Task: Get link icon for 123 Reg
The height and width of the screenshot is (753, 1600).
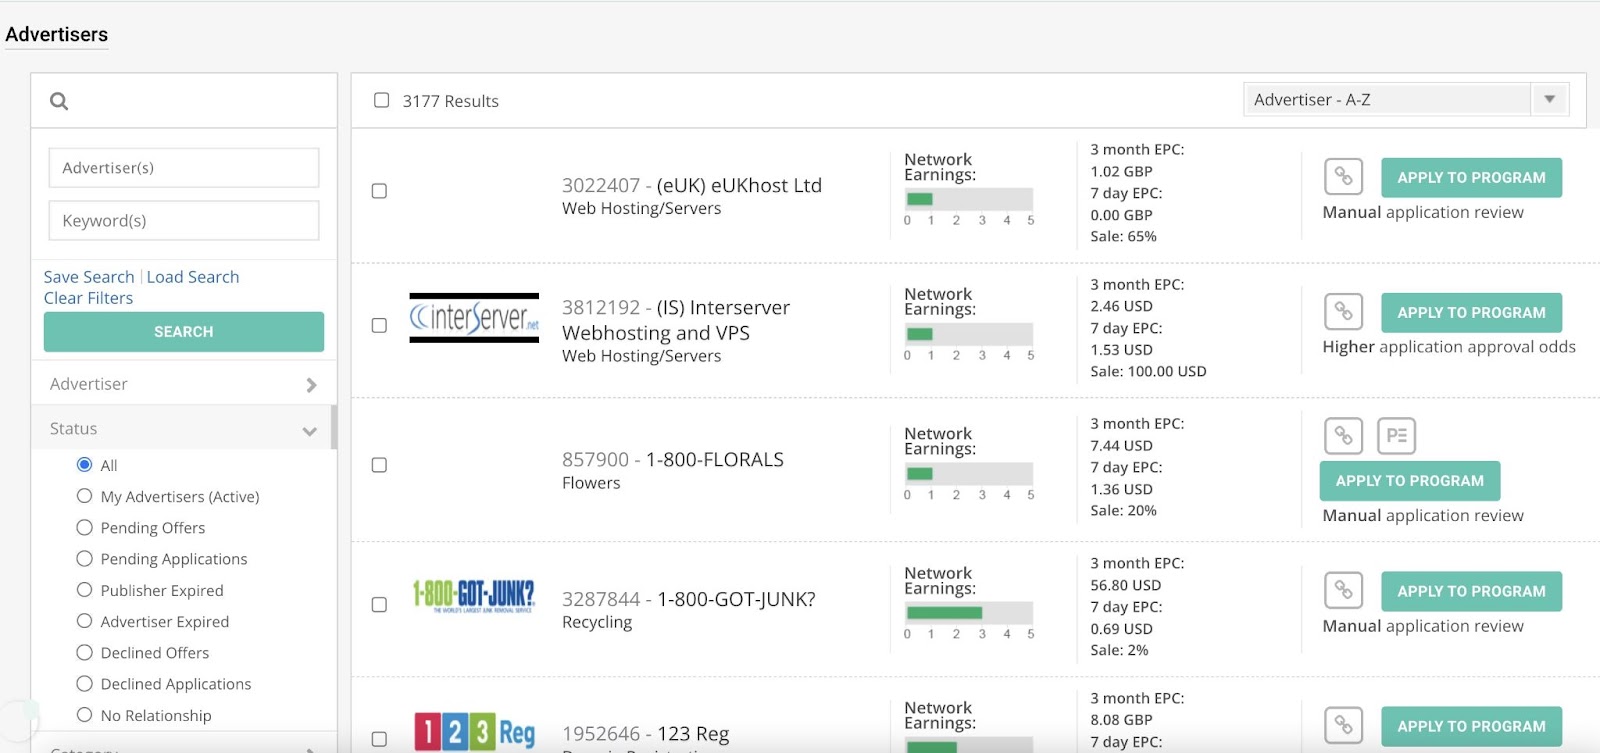Action: (1343, 726)
